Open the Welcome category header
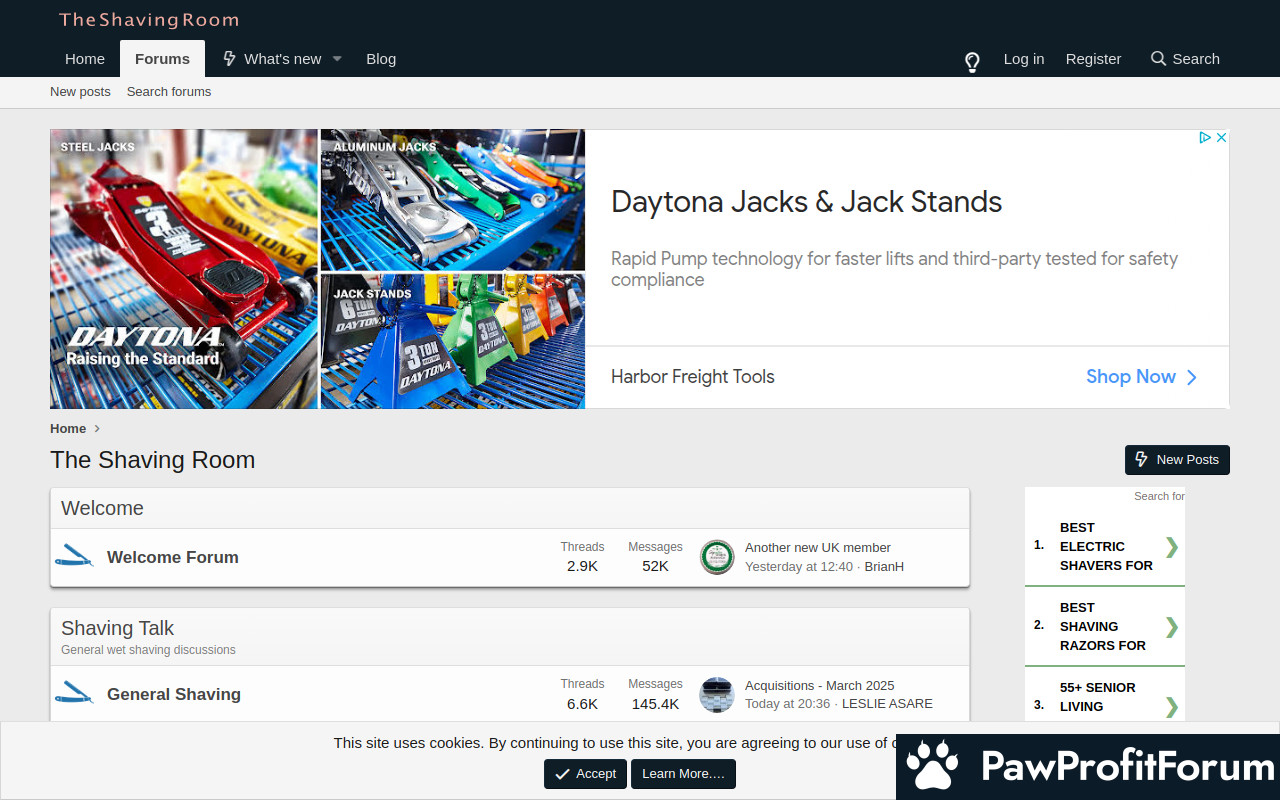 point(102,508)
